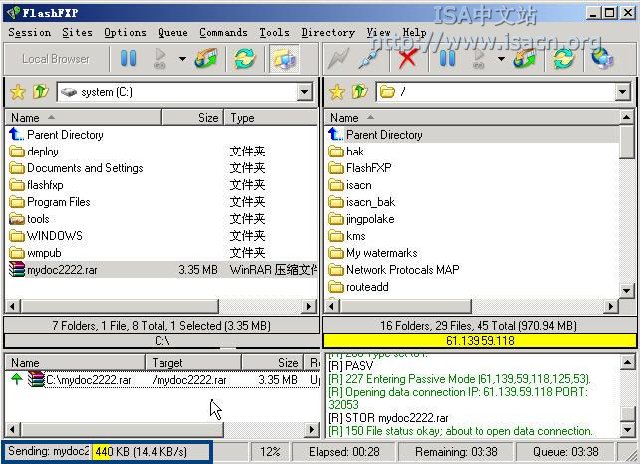
Task: Open the remote path dropdown arrow
Action: [x=622, y=92]
